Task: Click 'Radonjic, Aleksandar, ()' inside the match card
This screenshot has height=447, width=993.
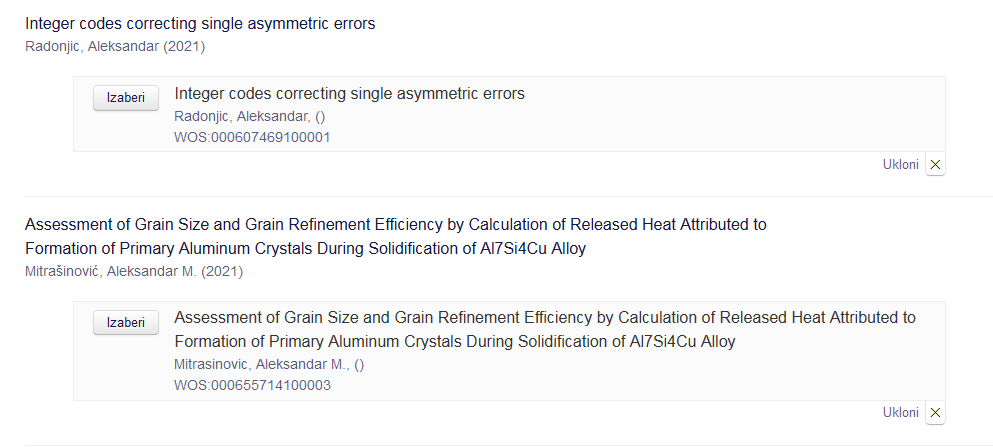Action: (x=249, y=116)
